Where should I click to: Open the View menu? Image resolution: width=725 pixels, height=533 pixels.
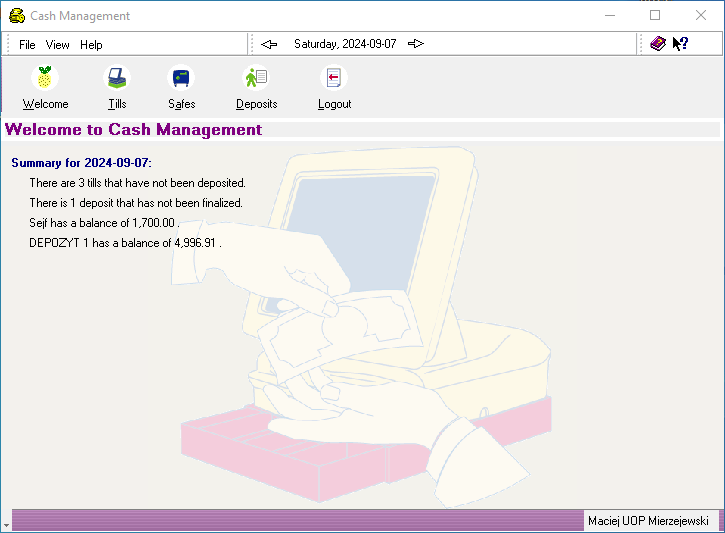click(57, 45)
